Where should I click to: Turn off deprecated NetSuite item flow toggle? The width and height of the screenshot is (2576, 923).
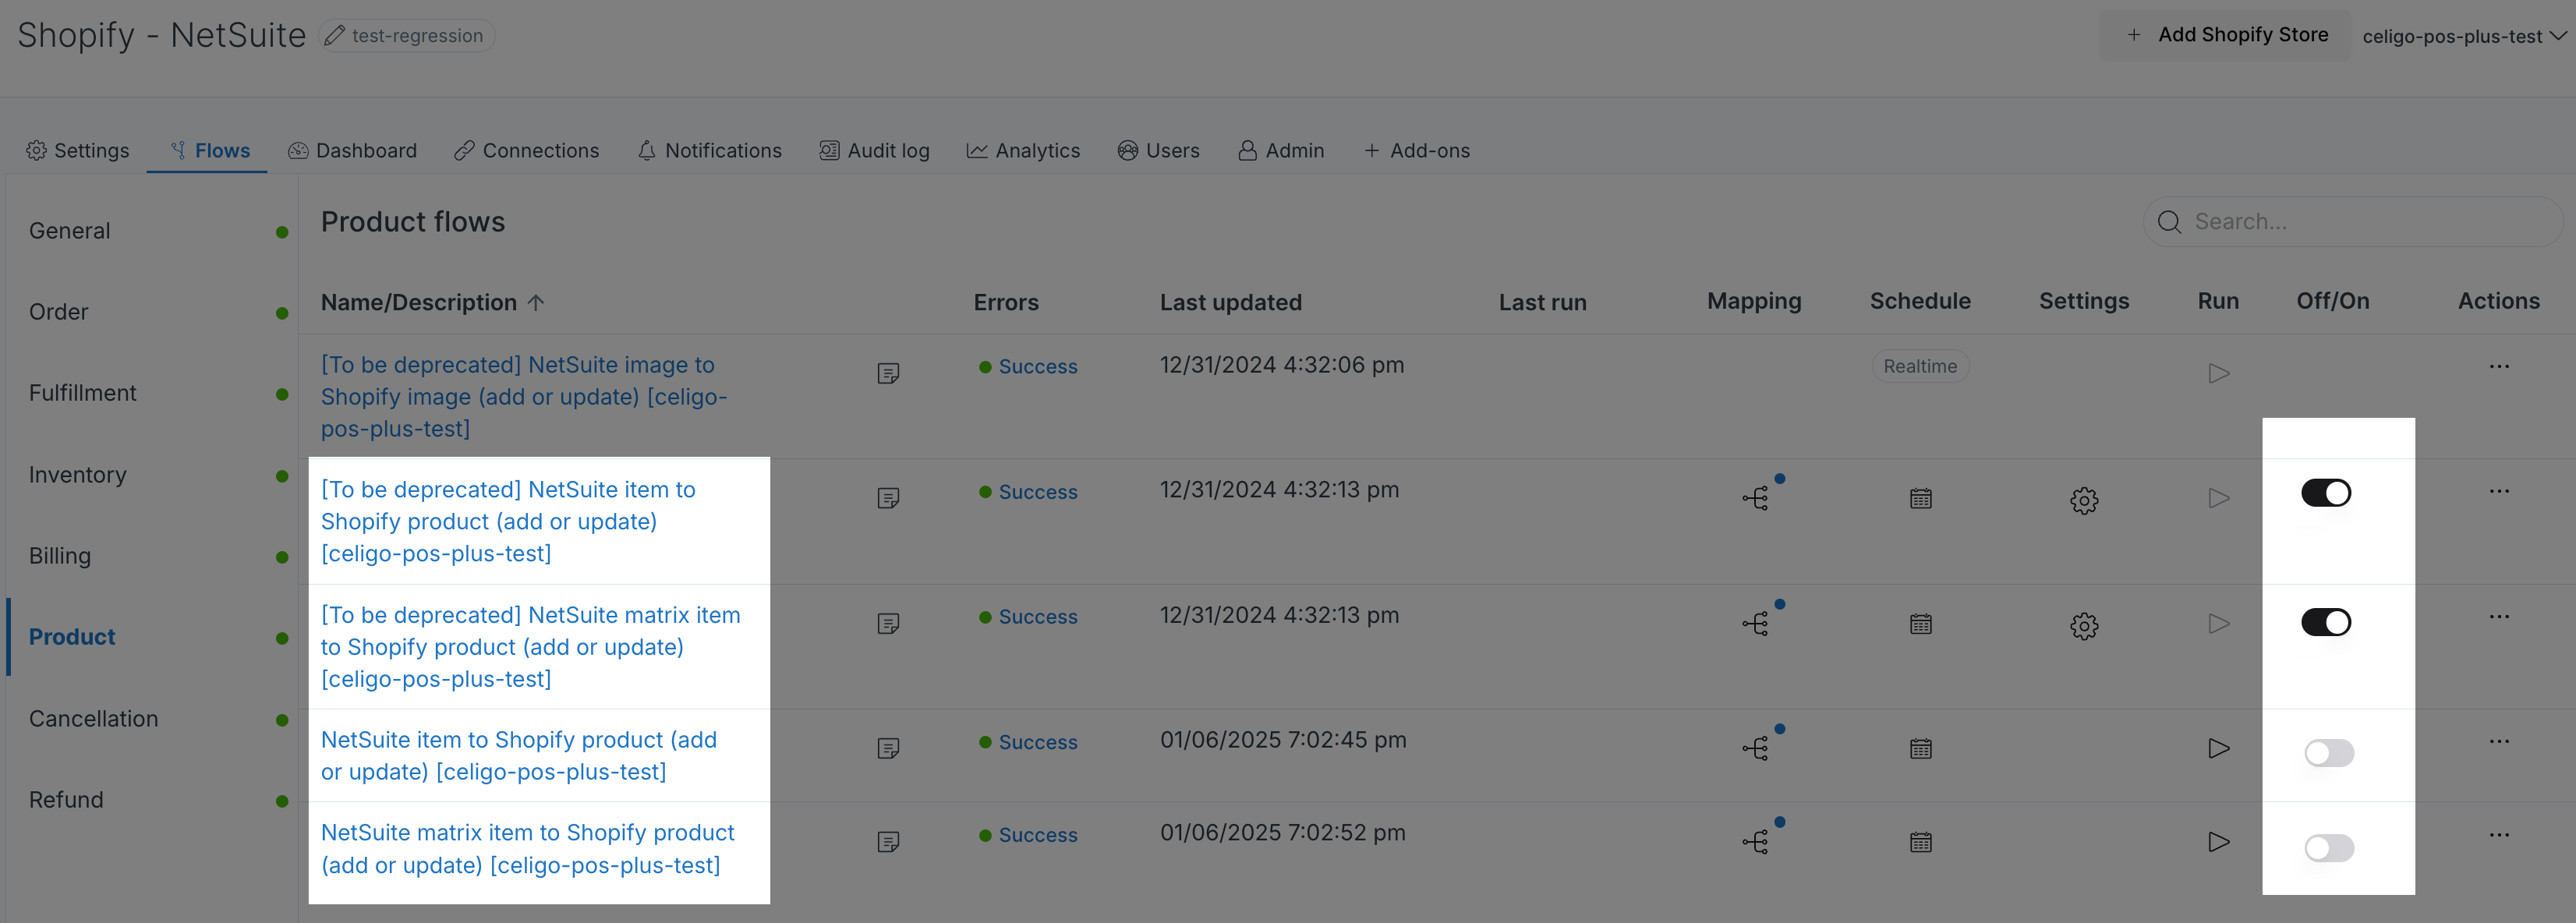click(2326, 493)
